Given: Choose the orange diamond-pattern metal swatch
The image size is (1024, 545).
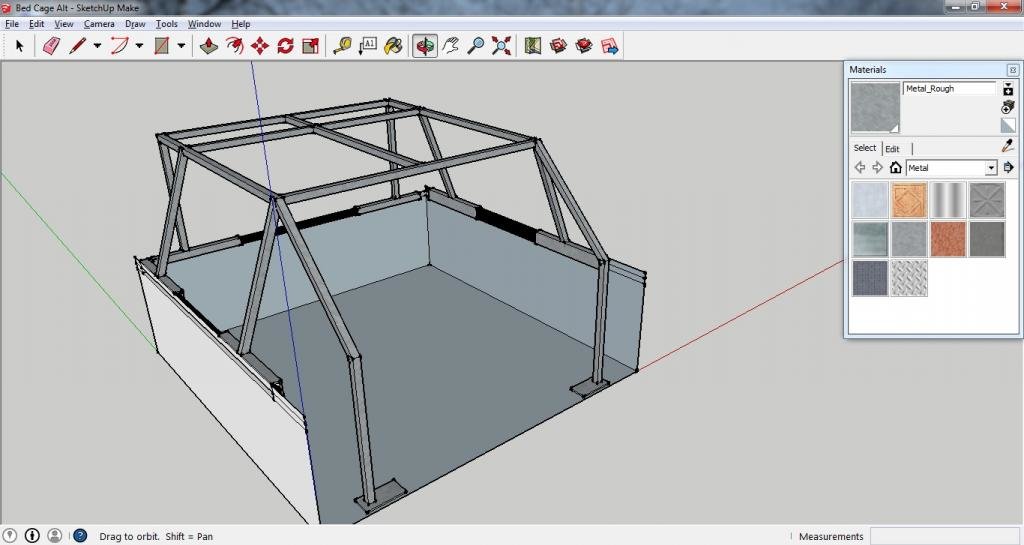Looking at the screenshot, I should click(909, 200).
